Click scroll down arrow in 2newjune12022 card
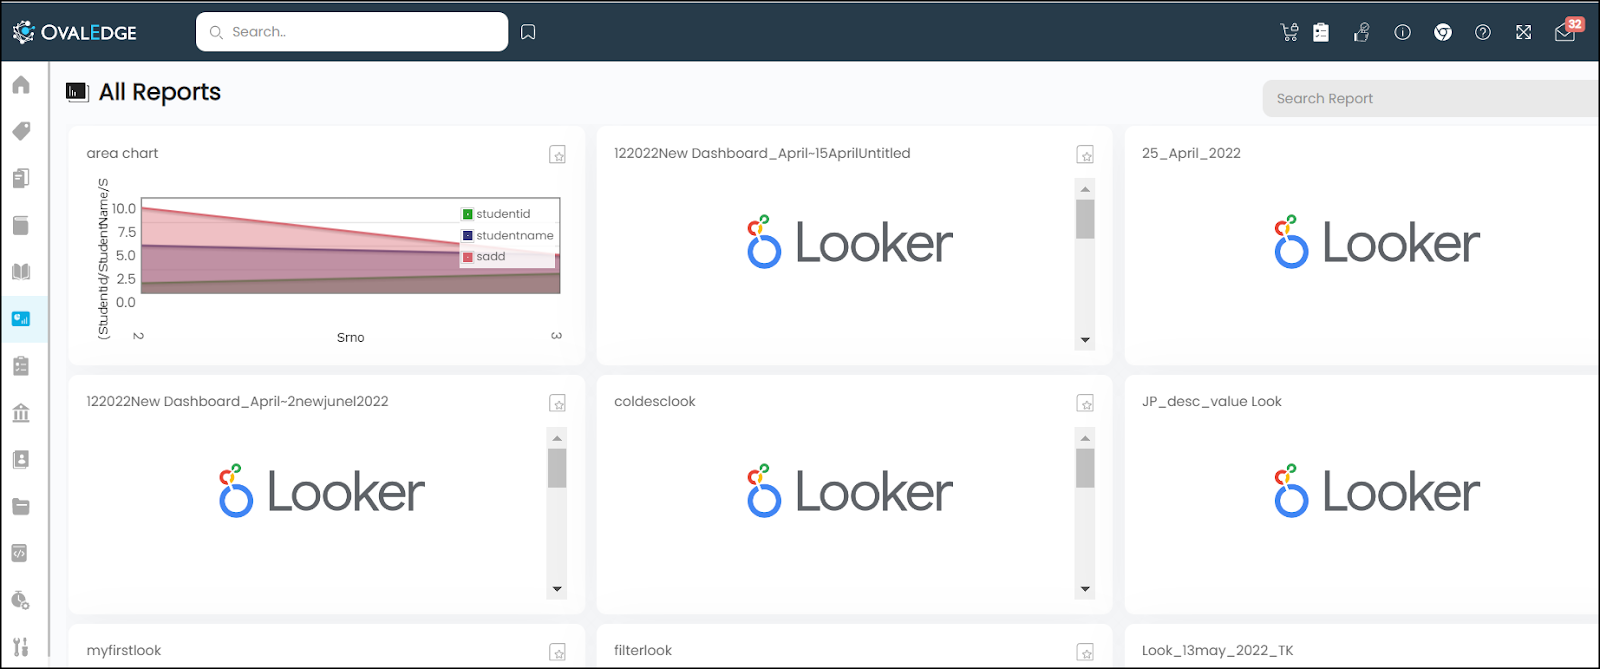Screen dimensions: 1600x669 tap(557, 589)
